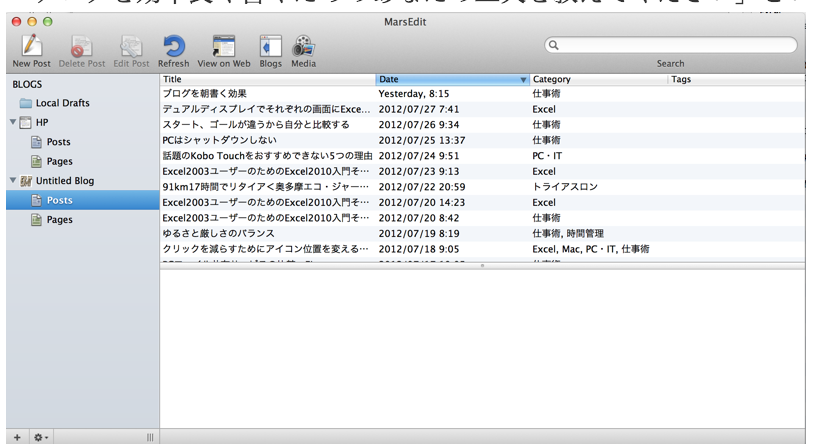Click the yellow minimize window button

click(32, 21)
